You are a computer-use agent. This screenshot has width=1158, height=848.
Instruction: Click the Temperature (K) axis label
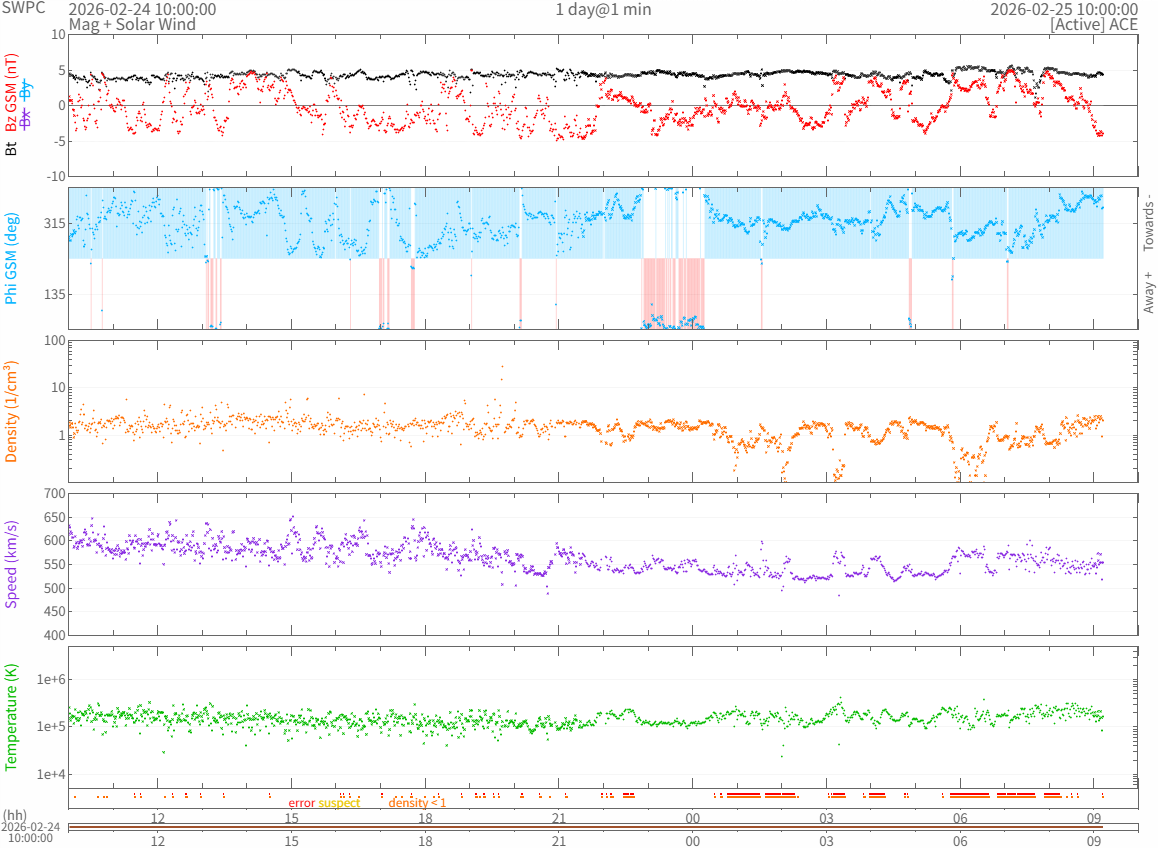pyautogui.click(x=11, y=717)
